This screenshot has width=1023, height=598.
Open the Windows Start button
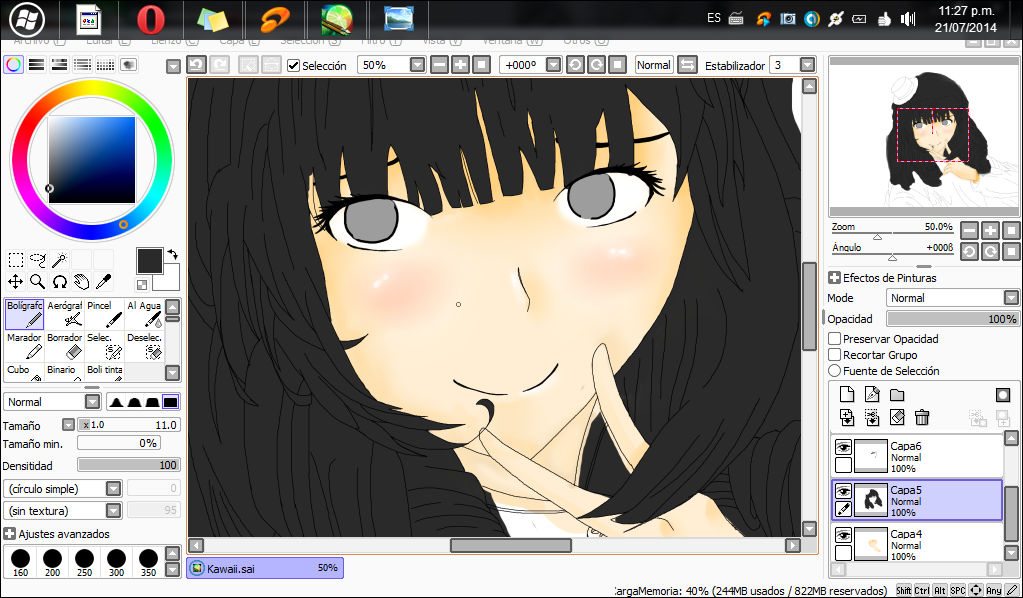tap(27, 20)
